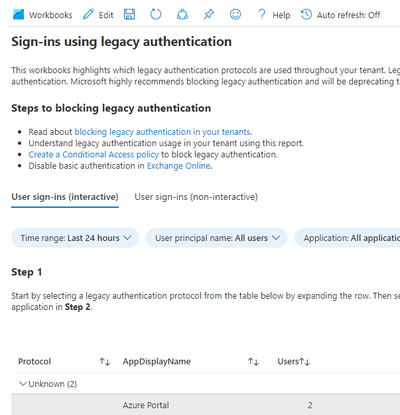Collapse the Unknown (2) protocol row
Viewport: 400px width, 415px height.
pos(23,384)
